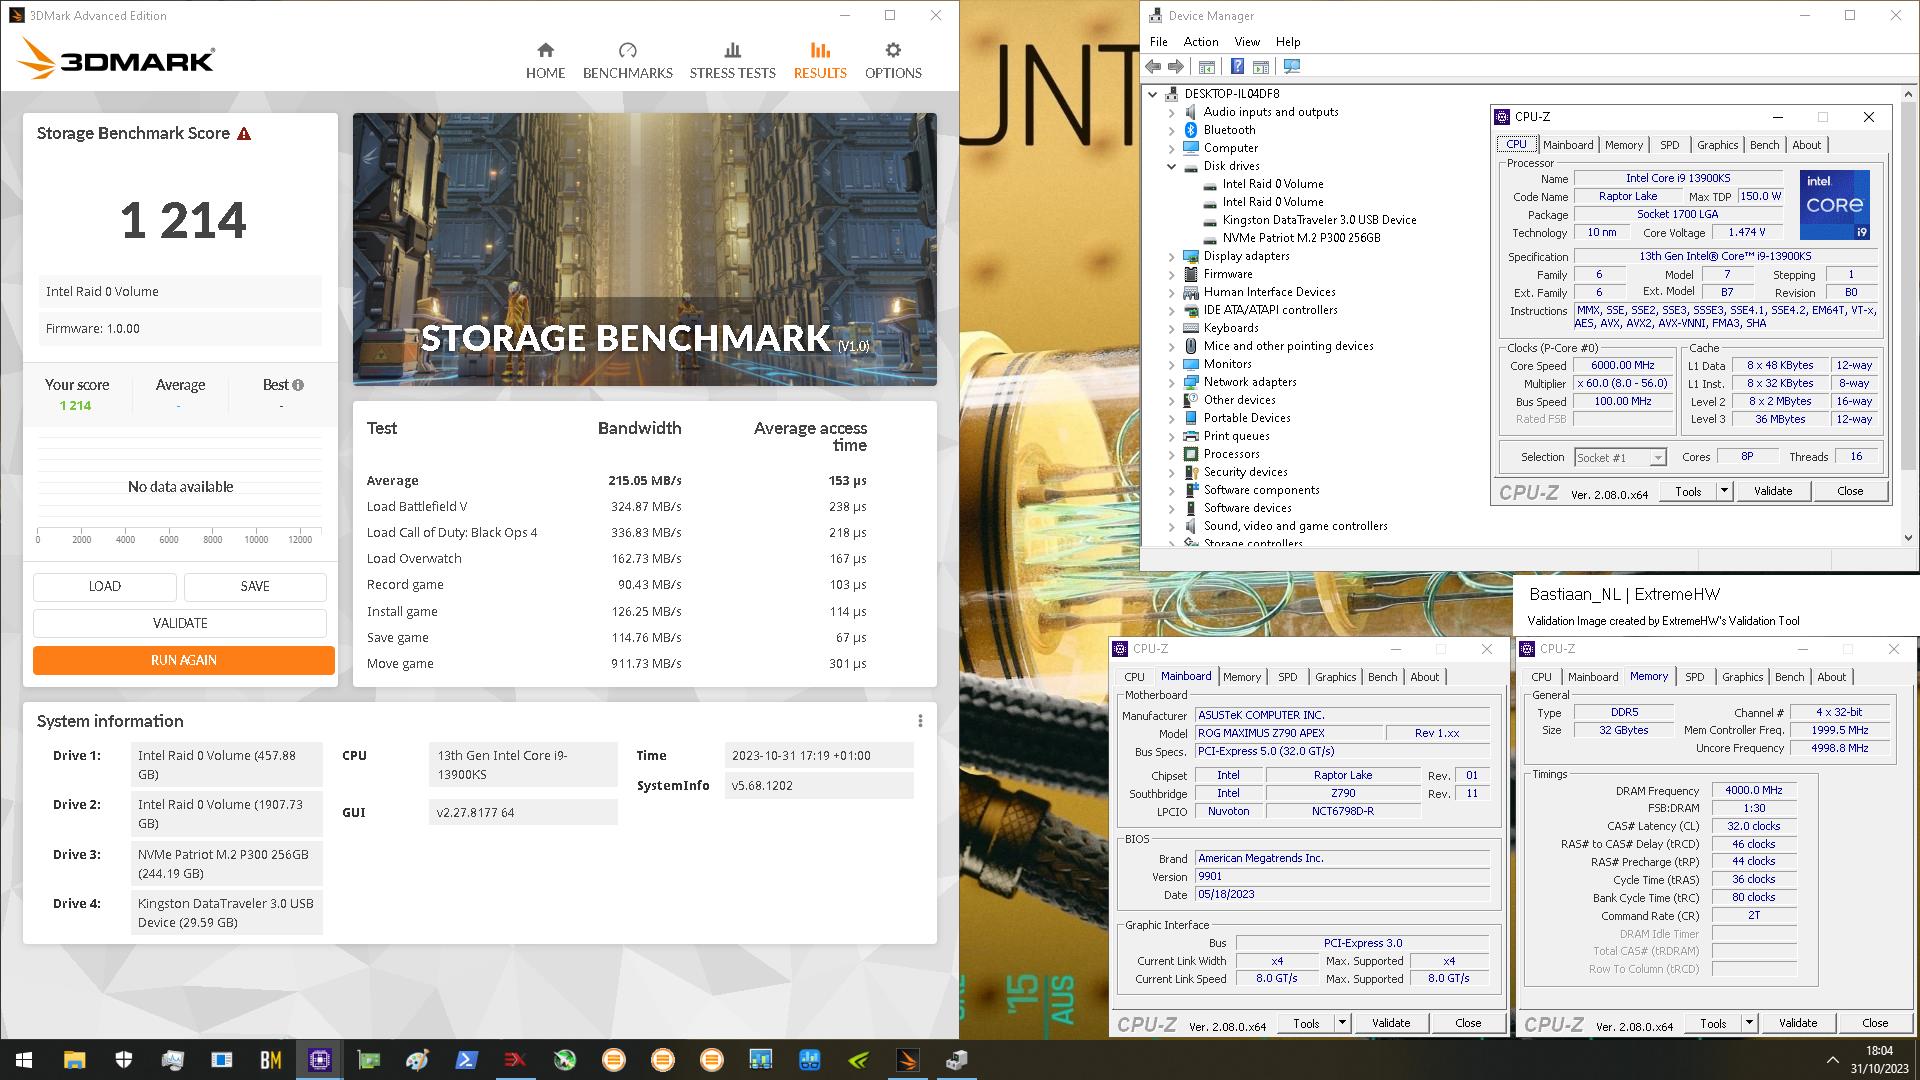The height and width of the screenshot is (1080, 1920).
Task: Click Show/Hide Console Tree icon in Device Manager
Action: (x=1207, y=67)
